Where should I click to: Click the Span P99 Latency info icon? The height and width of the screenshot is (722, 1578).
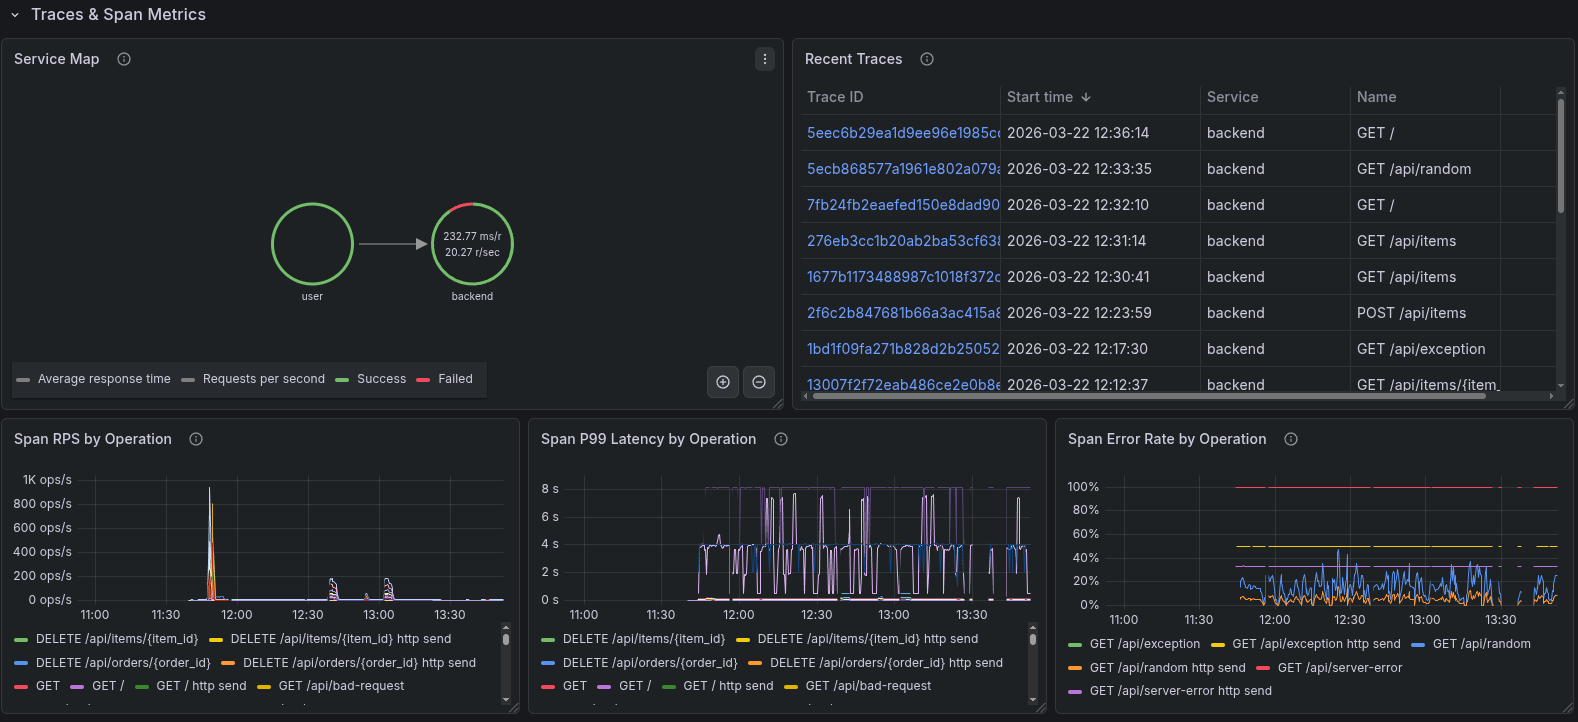781,439
